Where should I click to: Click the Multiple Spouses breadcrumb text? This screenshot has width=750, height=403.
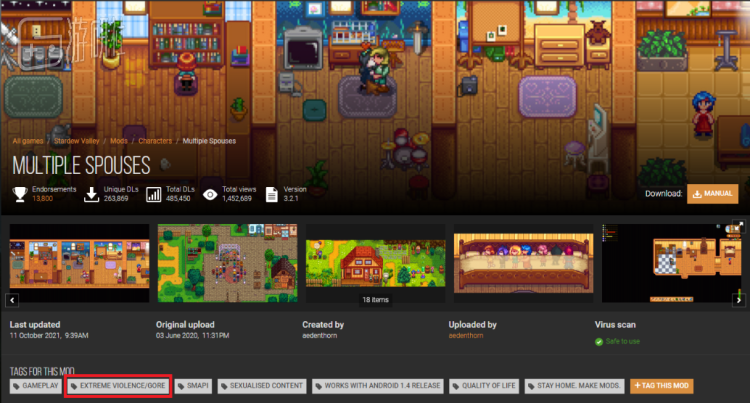pyautogui.click(x=209, y=141)
